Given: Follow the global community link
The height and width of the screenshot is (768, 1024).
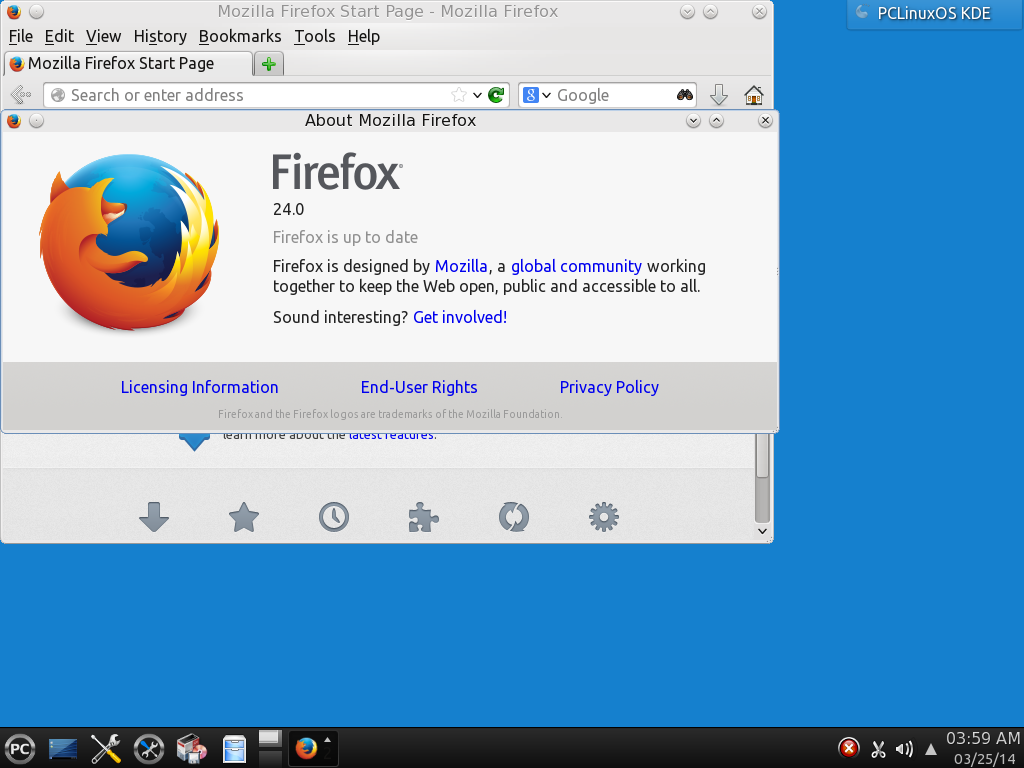Looking at the screenshot, I should tap(576, 266).
